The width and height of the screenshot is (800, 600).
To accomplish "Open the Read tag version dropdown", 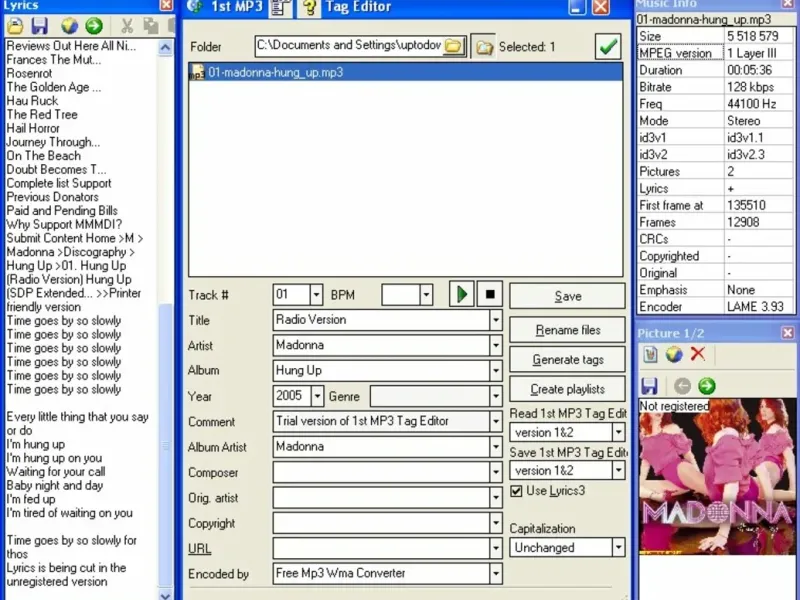I will pyautogui.click(x=618, y=433).
